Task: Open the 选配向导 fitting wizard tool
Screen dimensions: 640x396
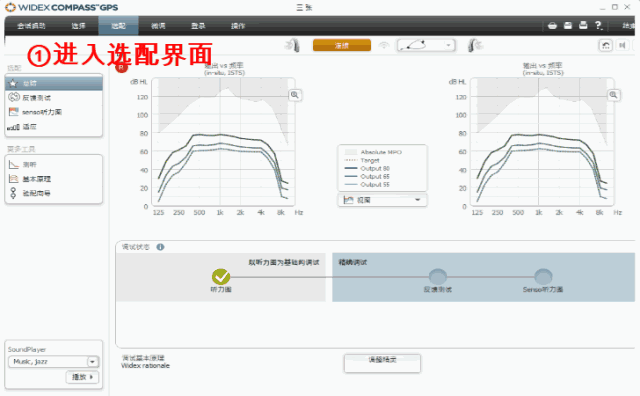Action: pos(53,193)
